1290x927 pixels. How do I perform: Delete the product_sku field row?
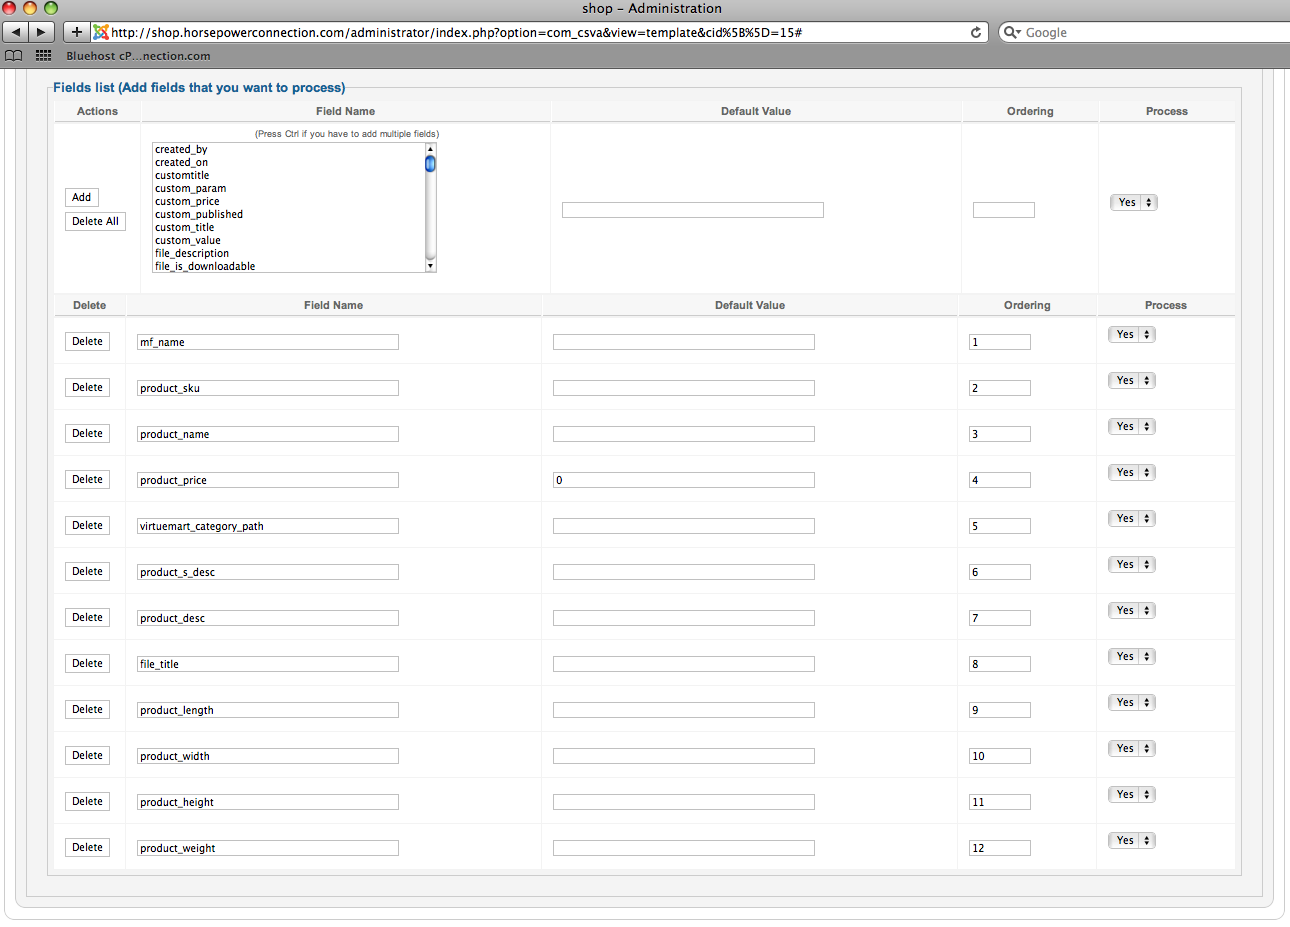87,388
